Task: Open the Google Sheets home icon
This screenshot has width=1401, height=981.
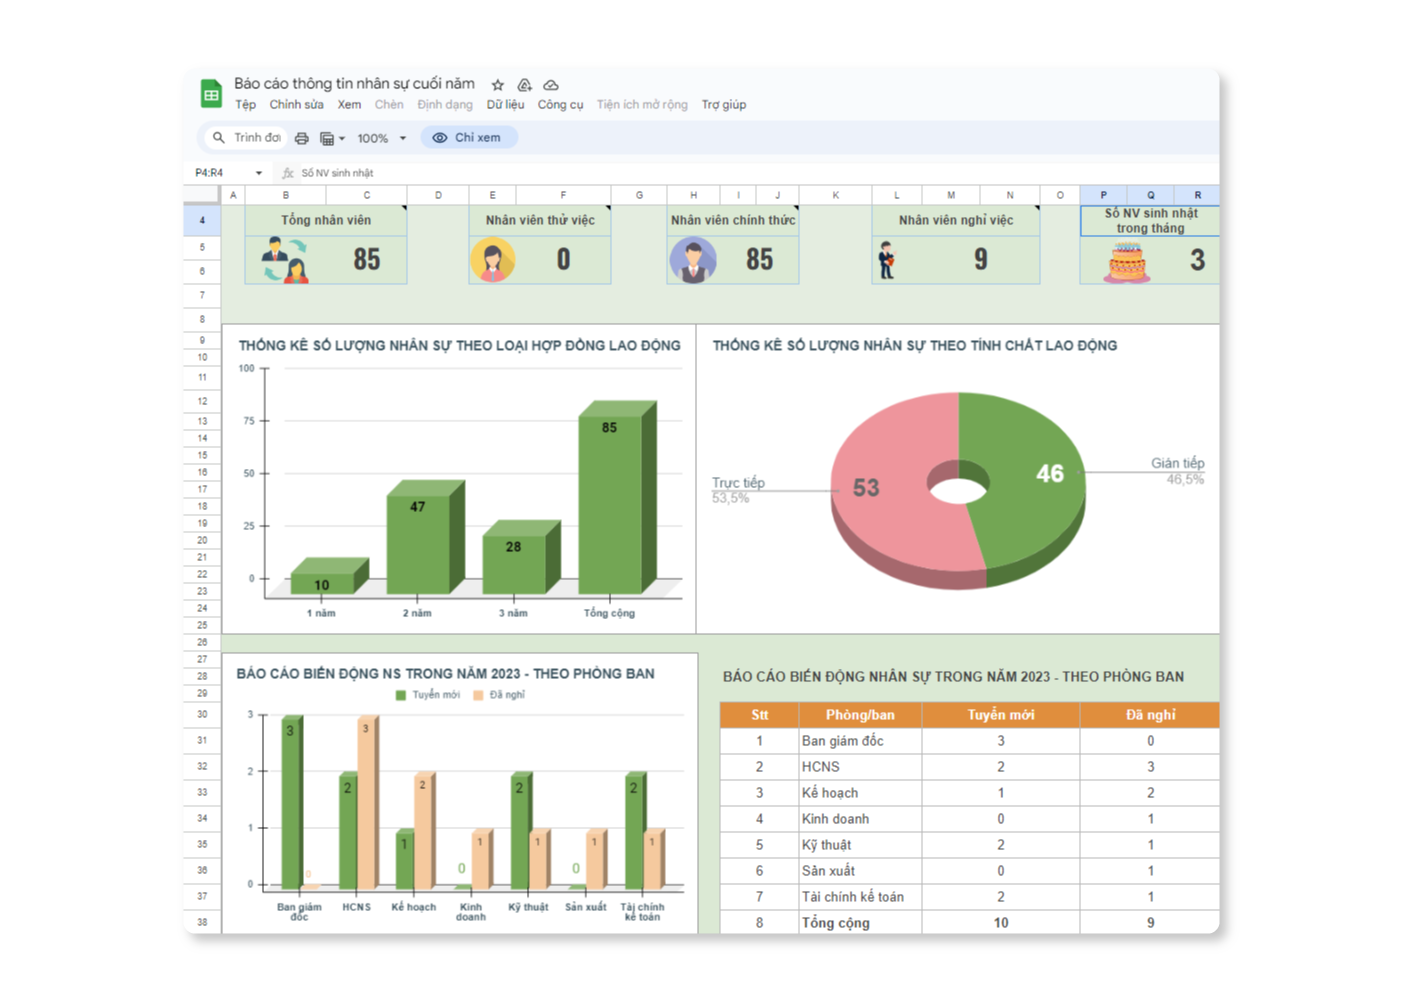Action: (211, 94)
